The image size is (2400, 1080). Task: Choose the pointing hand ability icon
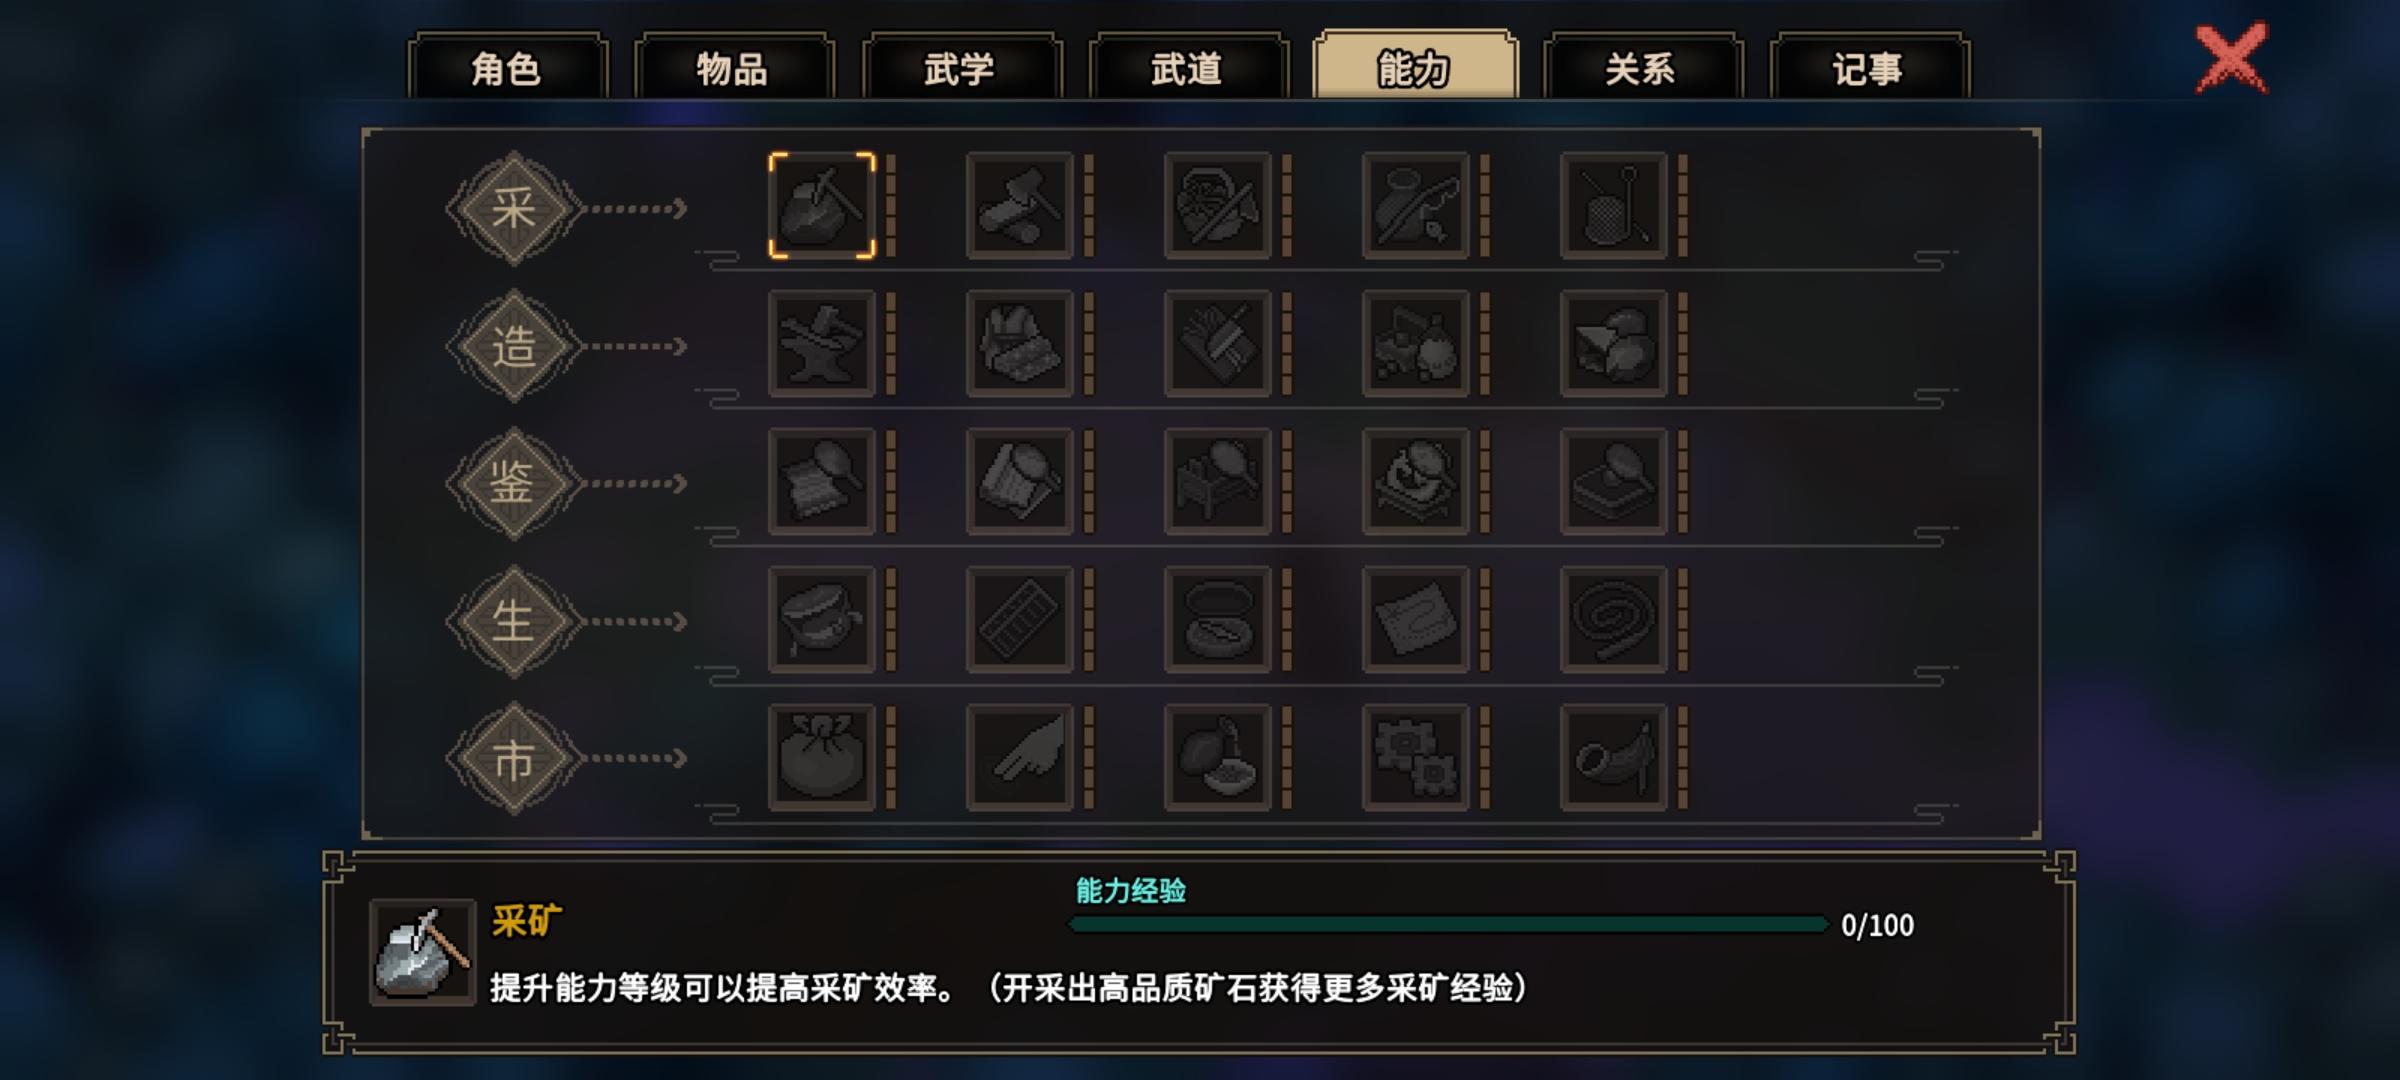point(1019,757)
